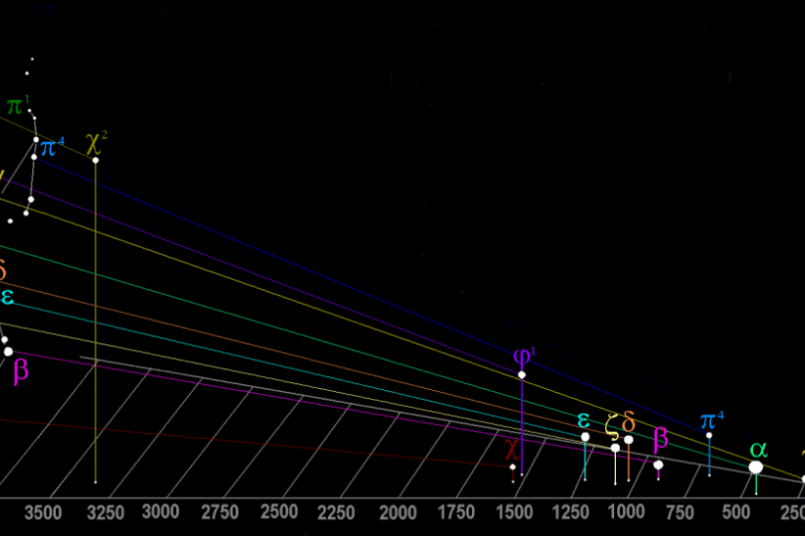The height and width of the screenshot is (536, 805).
Task: Select the cyan ε label above the 1250 mark
Action: pyautogui.click(x=584, y=419)
